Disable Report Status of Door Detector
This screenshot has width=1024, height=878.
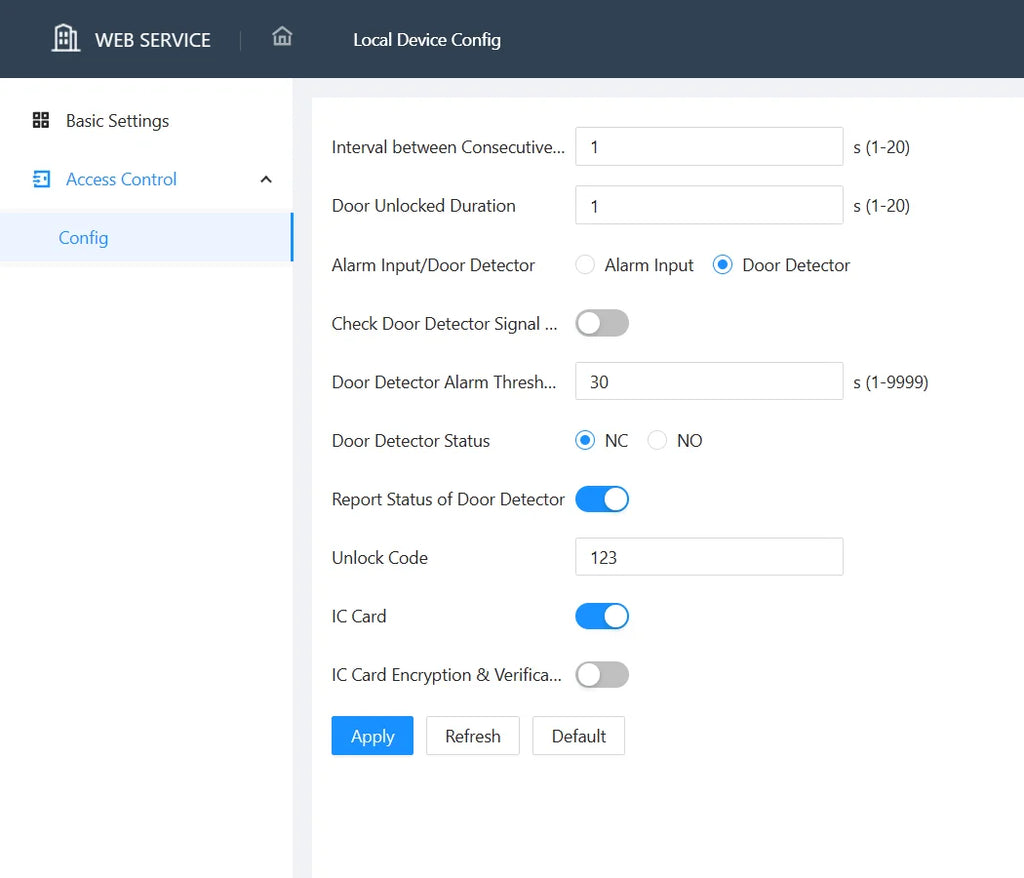602,499
